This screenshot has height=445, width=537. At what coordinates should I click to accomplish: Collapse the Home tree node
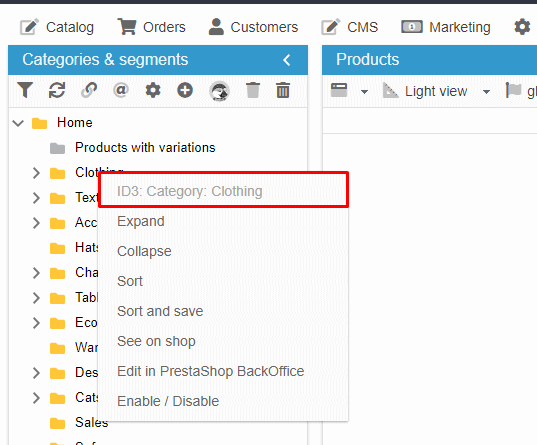[x=18, y=123]
